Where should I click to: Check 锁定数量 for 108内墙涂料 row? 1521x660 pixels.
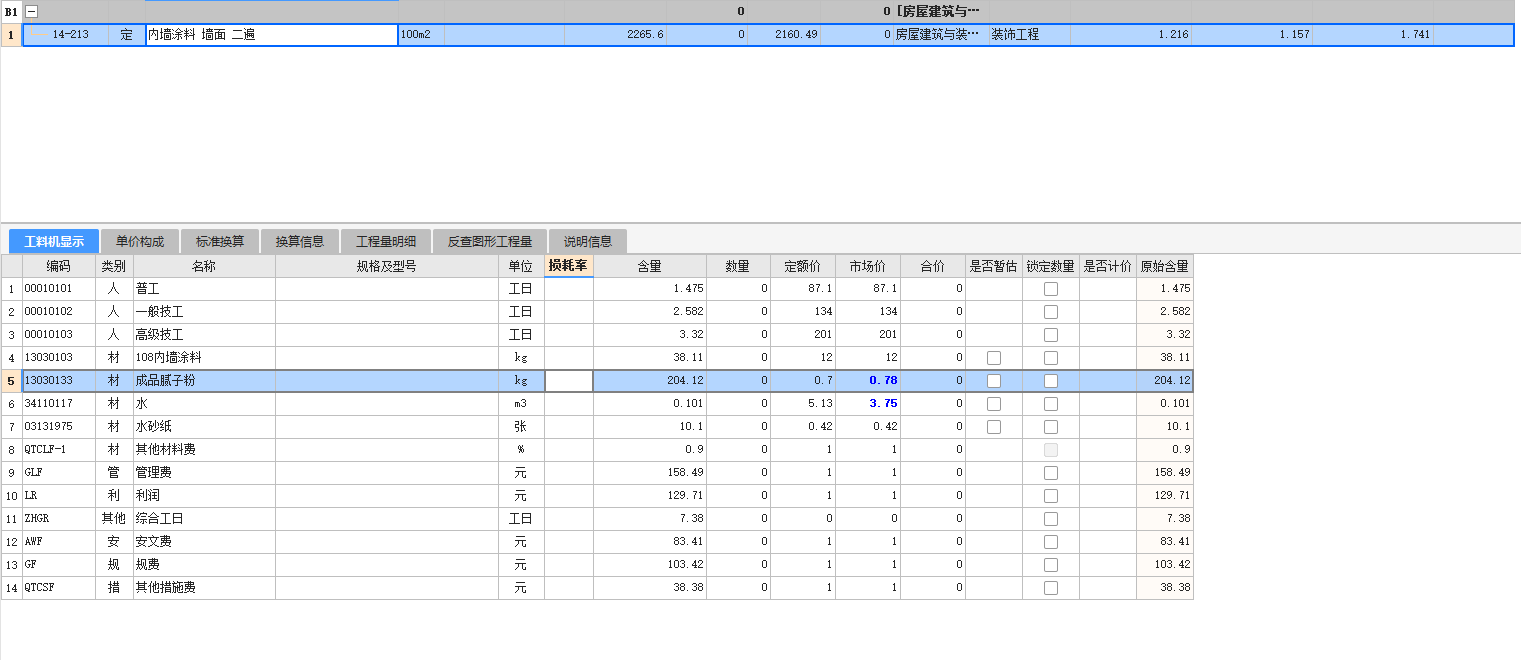pos(1051,358)
